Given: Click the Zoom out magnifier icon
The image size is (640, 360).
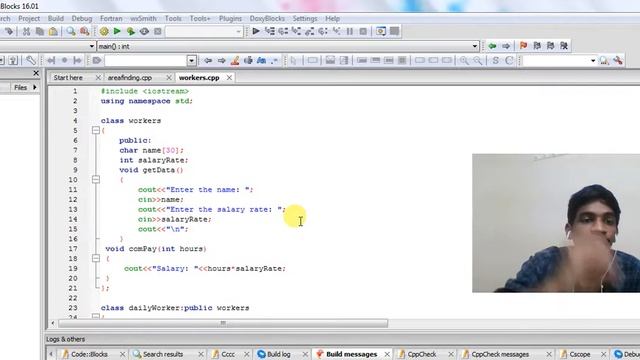Looking at the screenshot, I should coord(478,61).
